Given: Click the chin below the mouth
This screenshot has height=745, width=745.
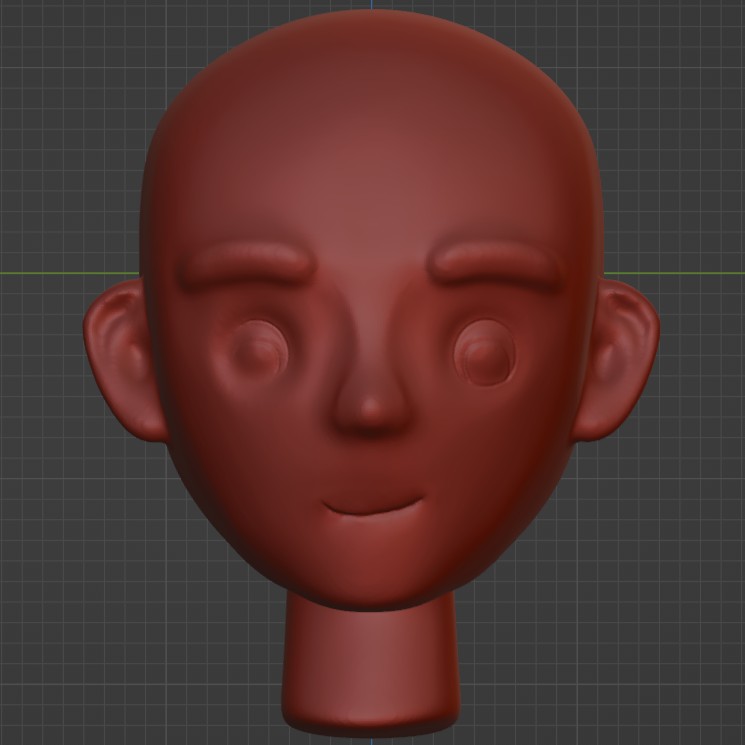Looking at the screenshot, I should [x=373, y=565].
